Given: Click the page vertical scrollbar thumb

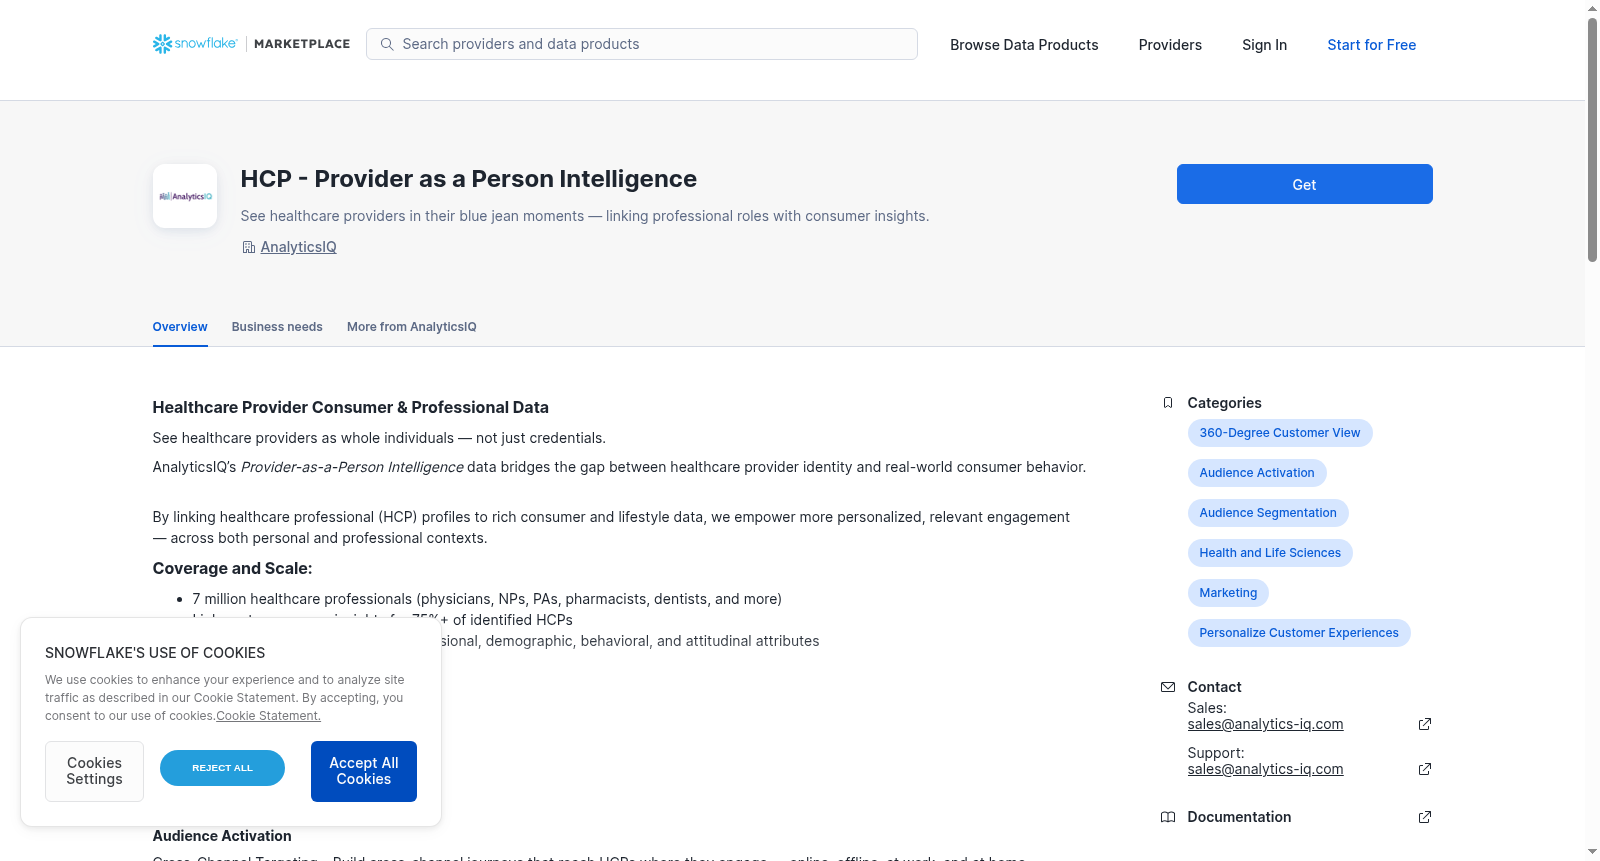Looking at the screenshot, I should (1592, 140).
